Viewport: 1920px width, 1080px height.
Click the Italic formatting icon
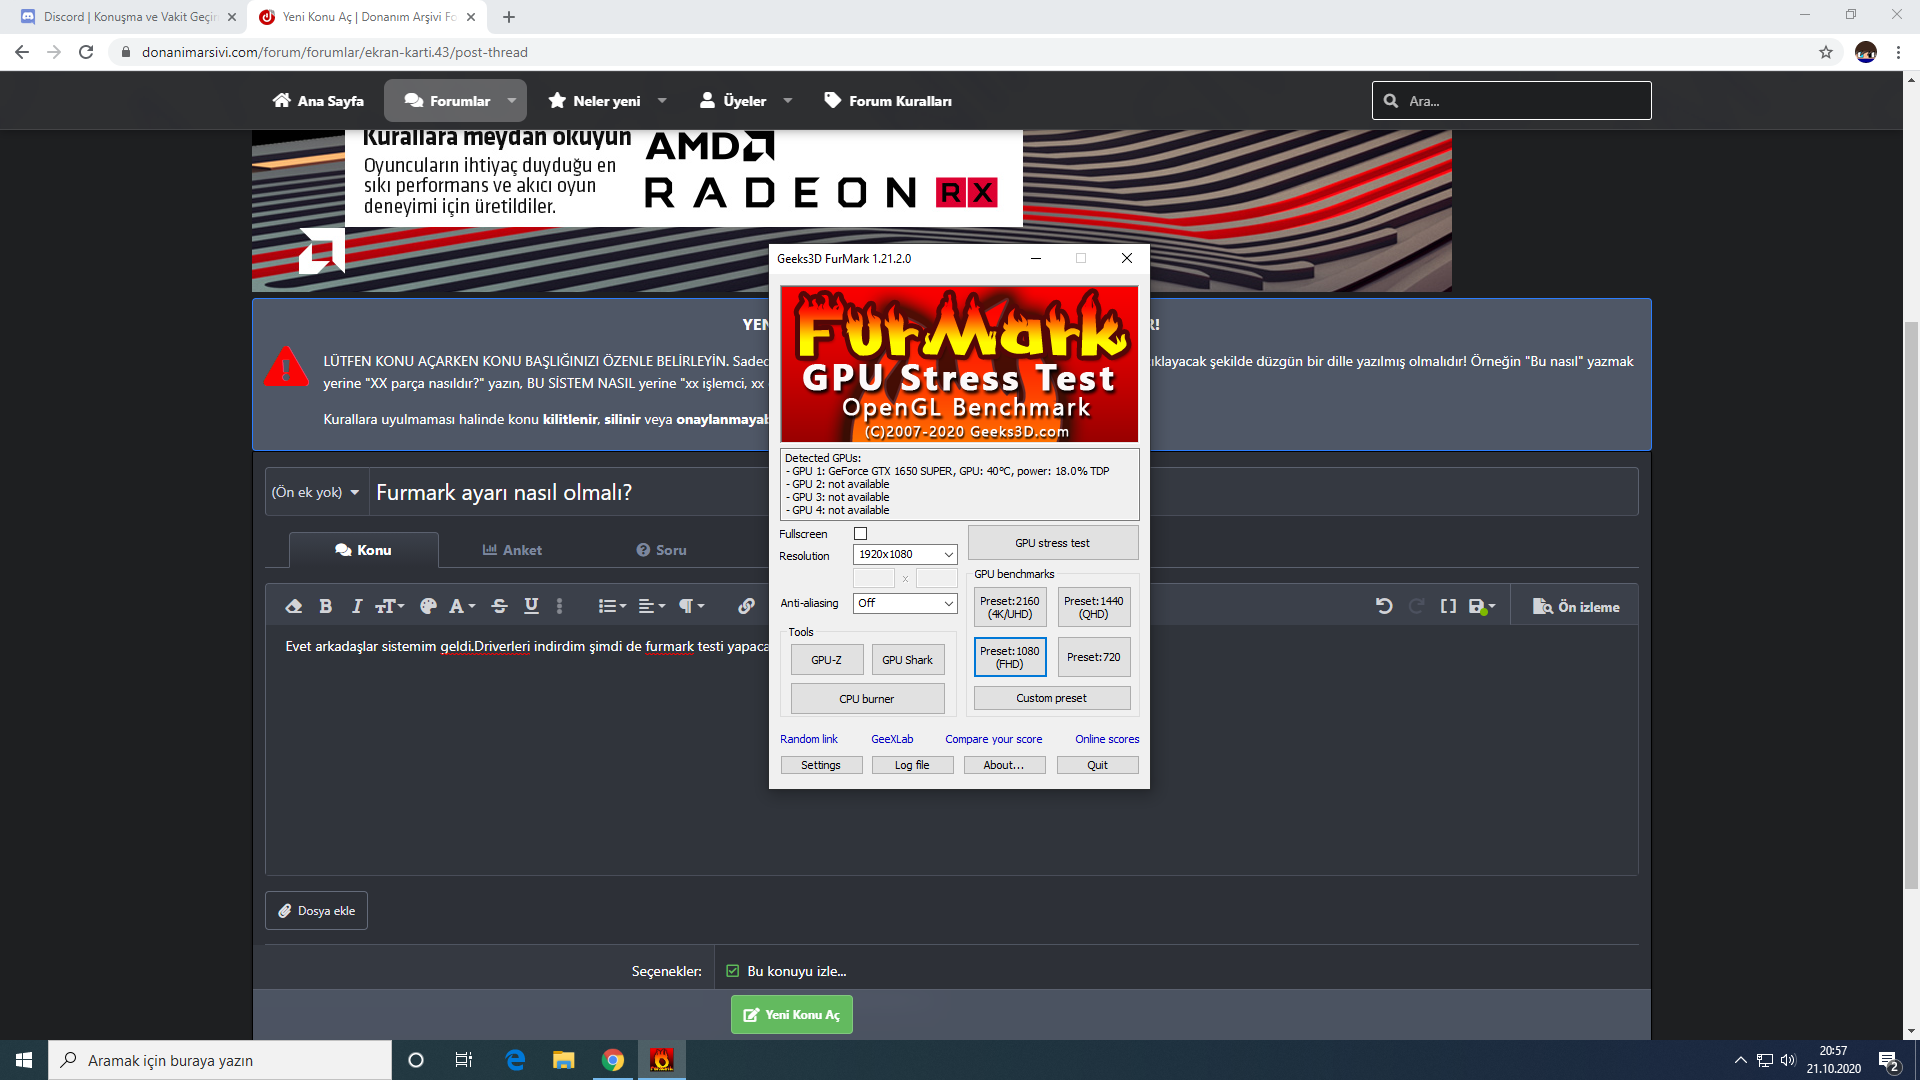coord(356,606)
